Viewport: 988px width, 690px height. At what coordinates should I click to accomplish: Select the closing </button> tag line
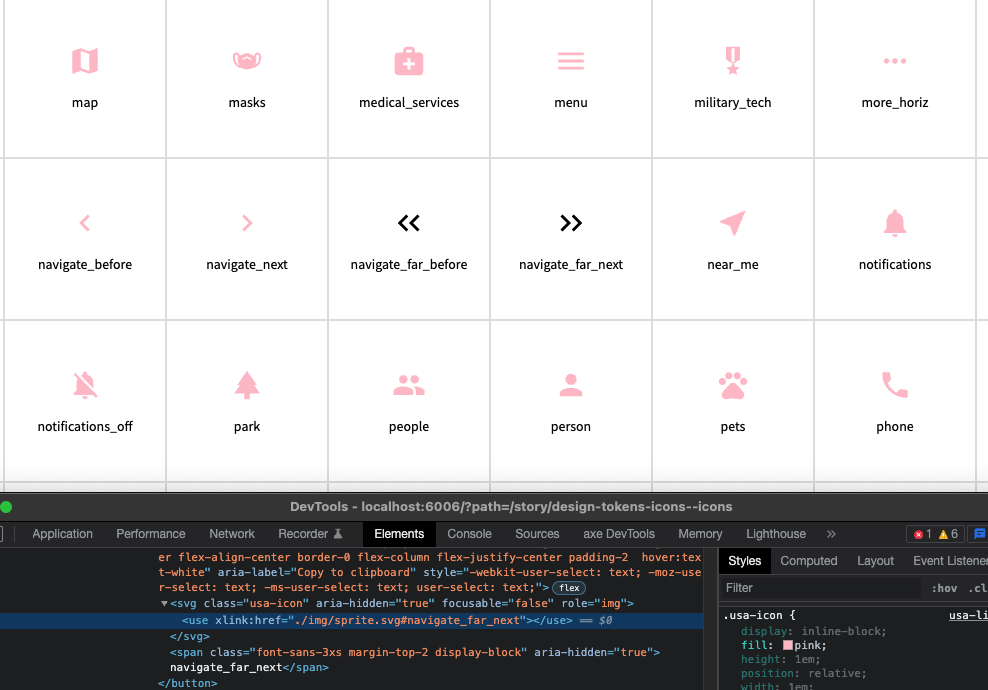(187, 683)
